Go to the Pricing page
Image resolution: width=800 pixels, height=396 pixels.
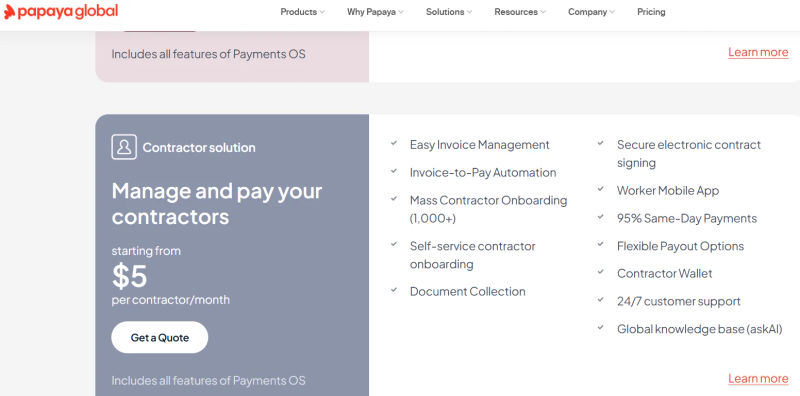point(651,12)
